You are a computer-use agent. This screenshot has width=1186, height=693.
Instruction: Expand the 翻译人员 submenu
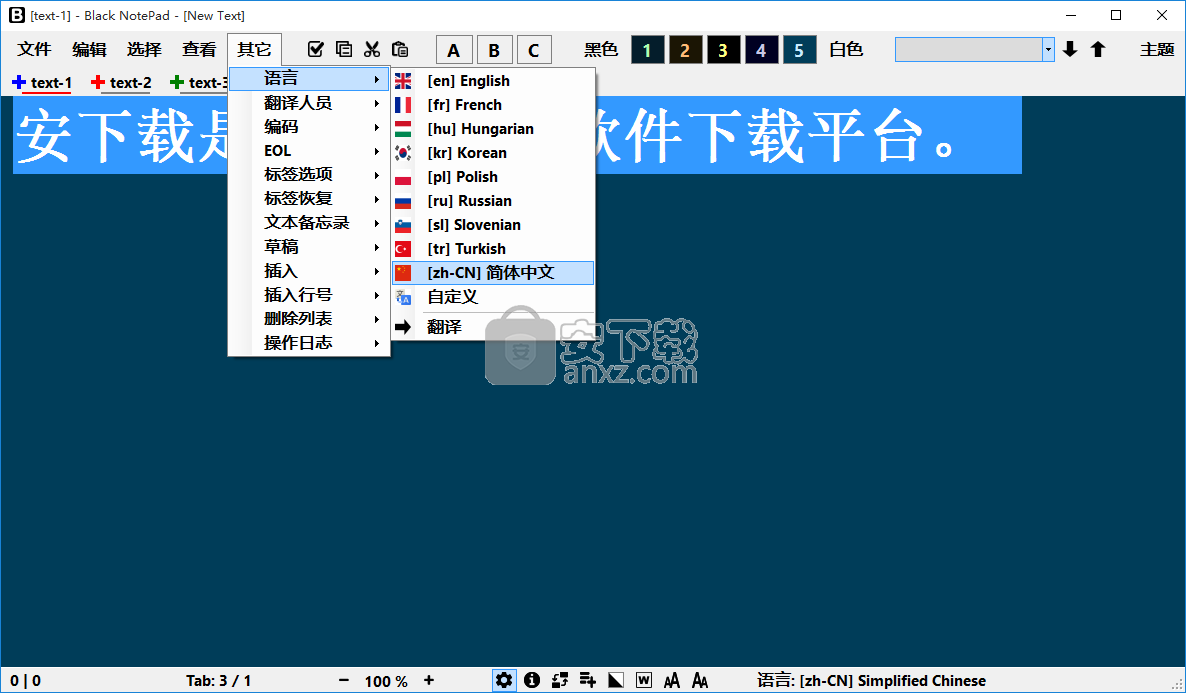tap(309, 103)
